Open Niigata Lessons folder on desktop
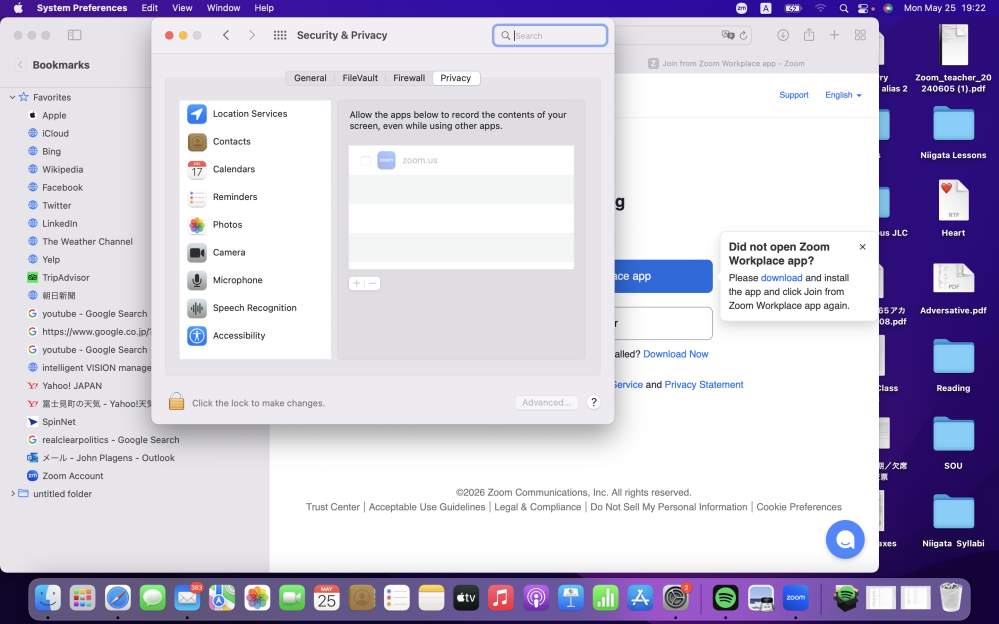The height and width of the screenshot is (624, 999). [x=953, y=133]
